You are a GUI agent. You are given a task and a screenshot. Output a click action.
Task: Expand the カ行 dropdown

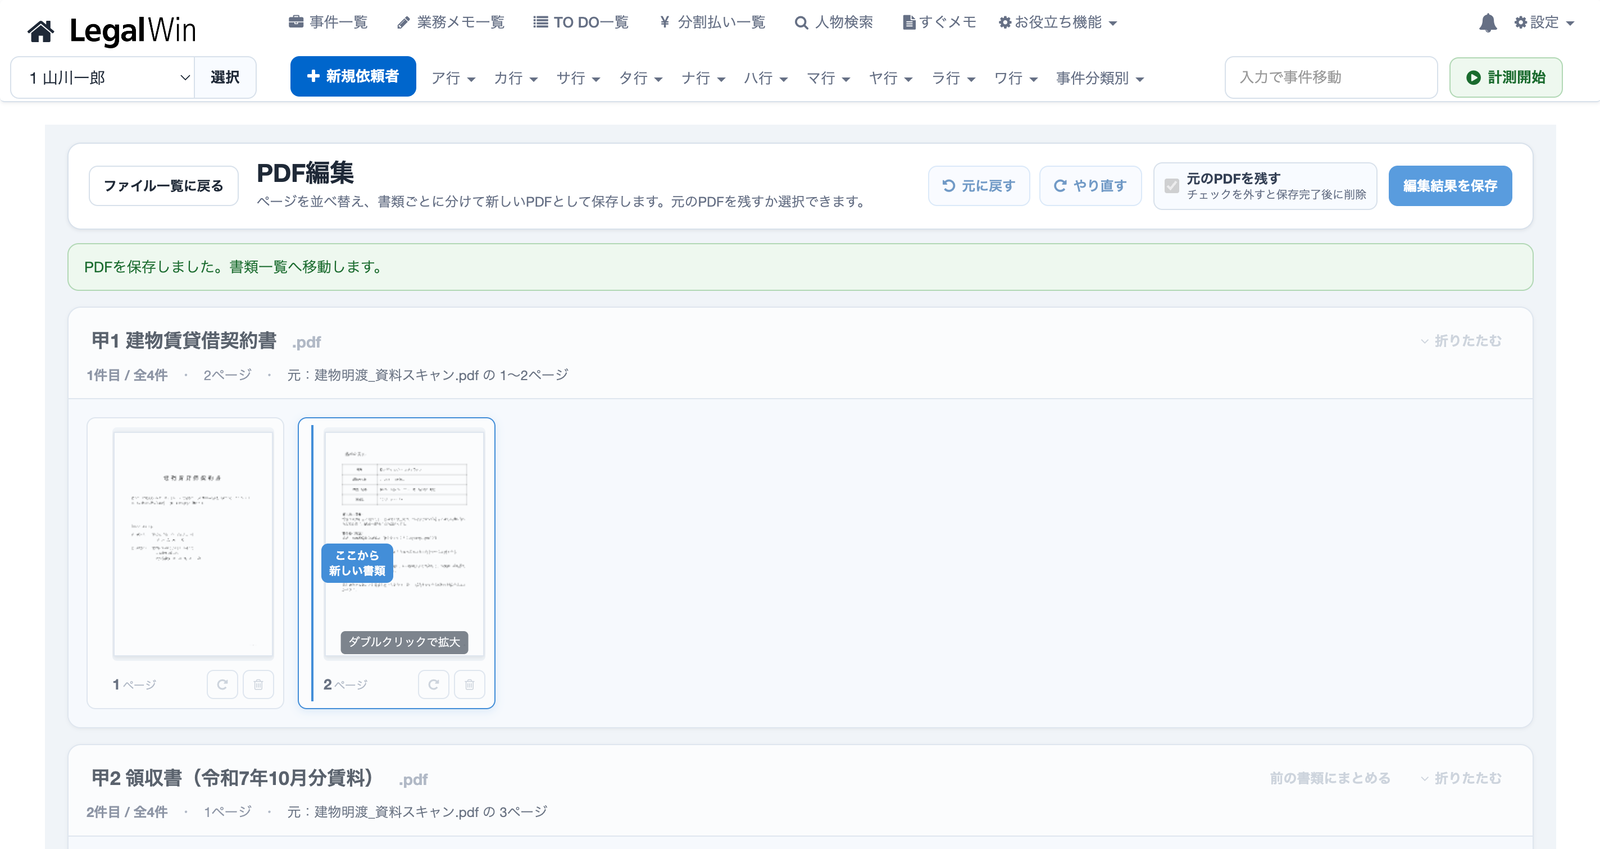click(516, 78)
